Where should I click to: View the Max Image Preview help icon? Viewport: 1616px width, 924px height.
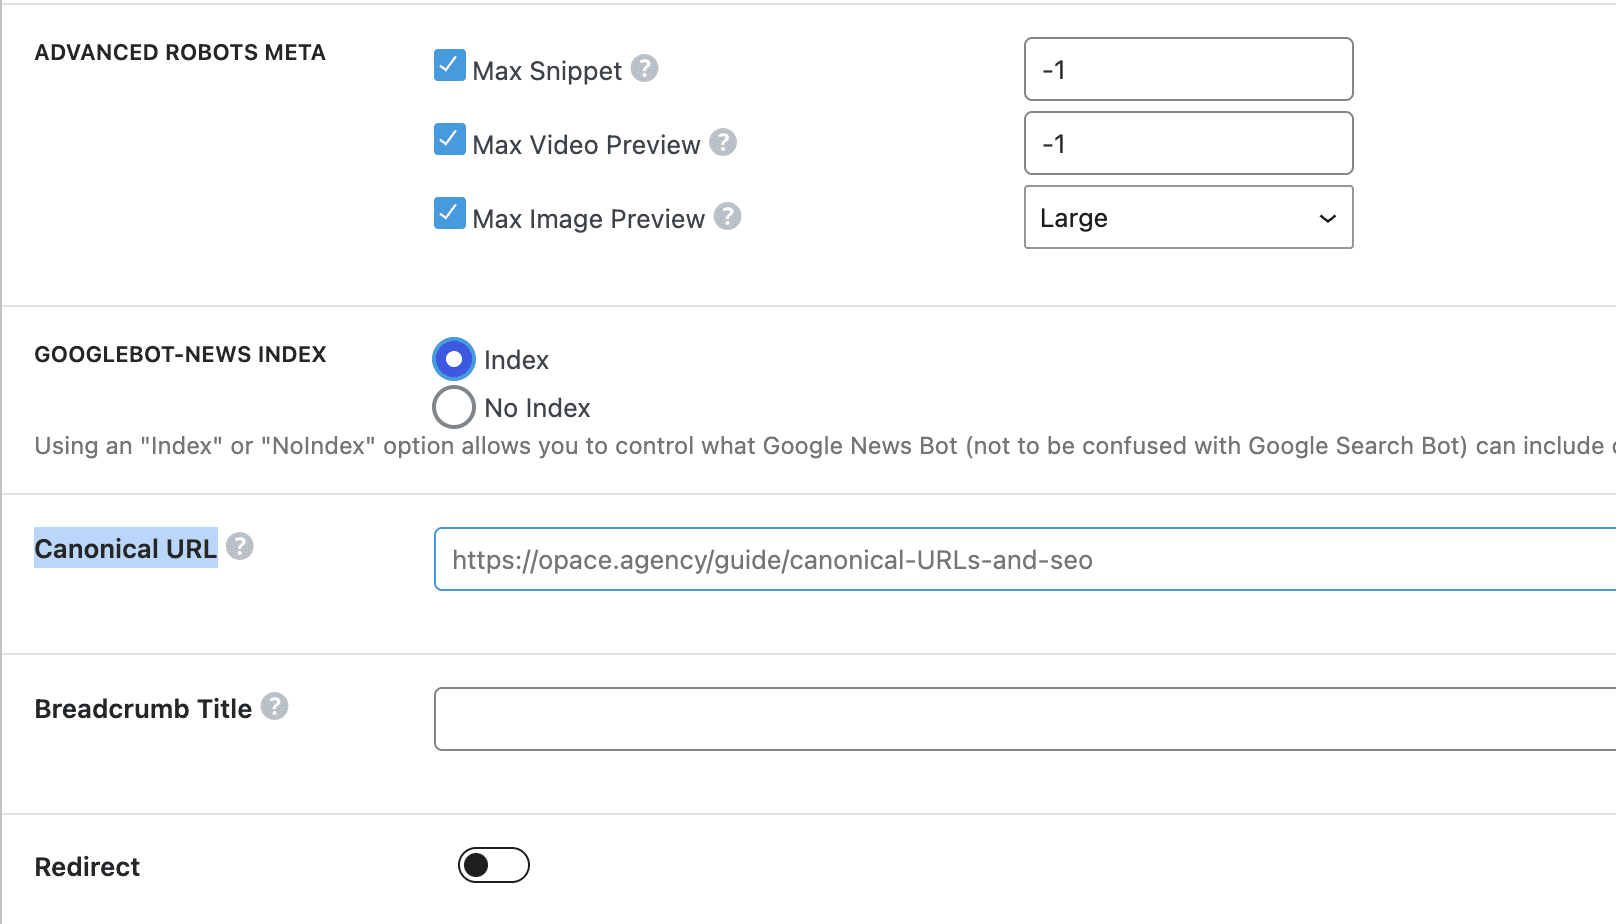[728, 217]
